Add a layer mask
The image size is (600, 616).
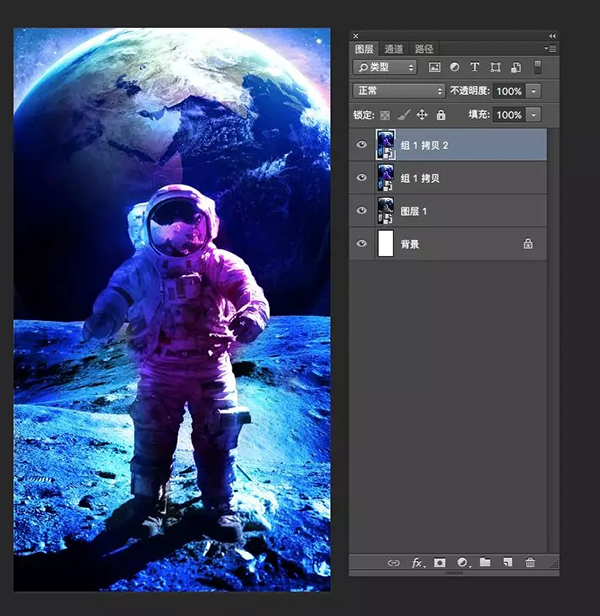pyautogui.click(x=440, y=563)
